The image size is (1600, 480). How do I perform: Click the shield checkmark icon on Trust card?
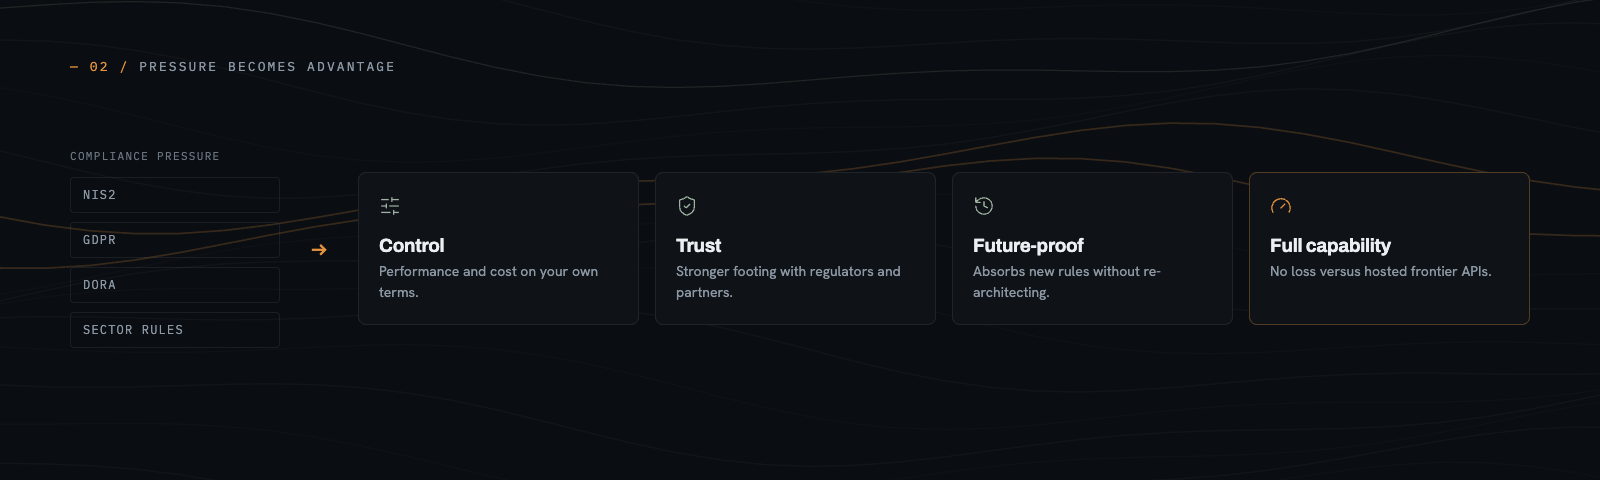click(x=687, y=206)
